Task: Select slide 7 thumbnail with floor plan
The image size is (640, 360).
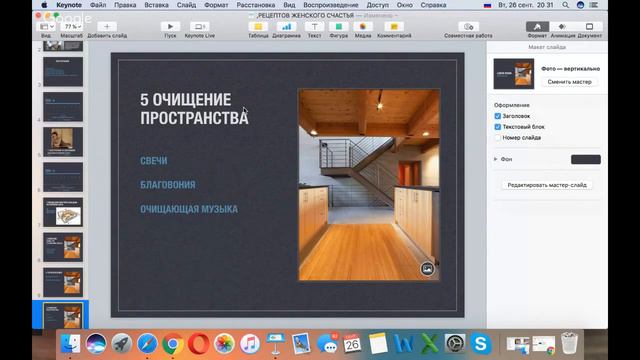Action: 63,212
